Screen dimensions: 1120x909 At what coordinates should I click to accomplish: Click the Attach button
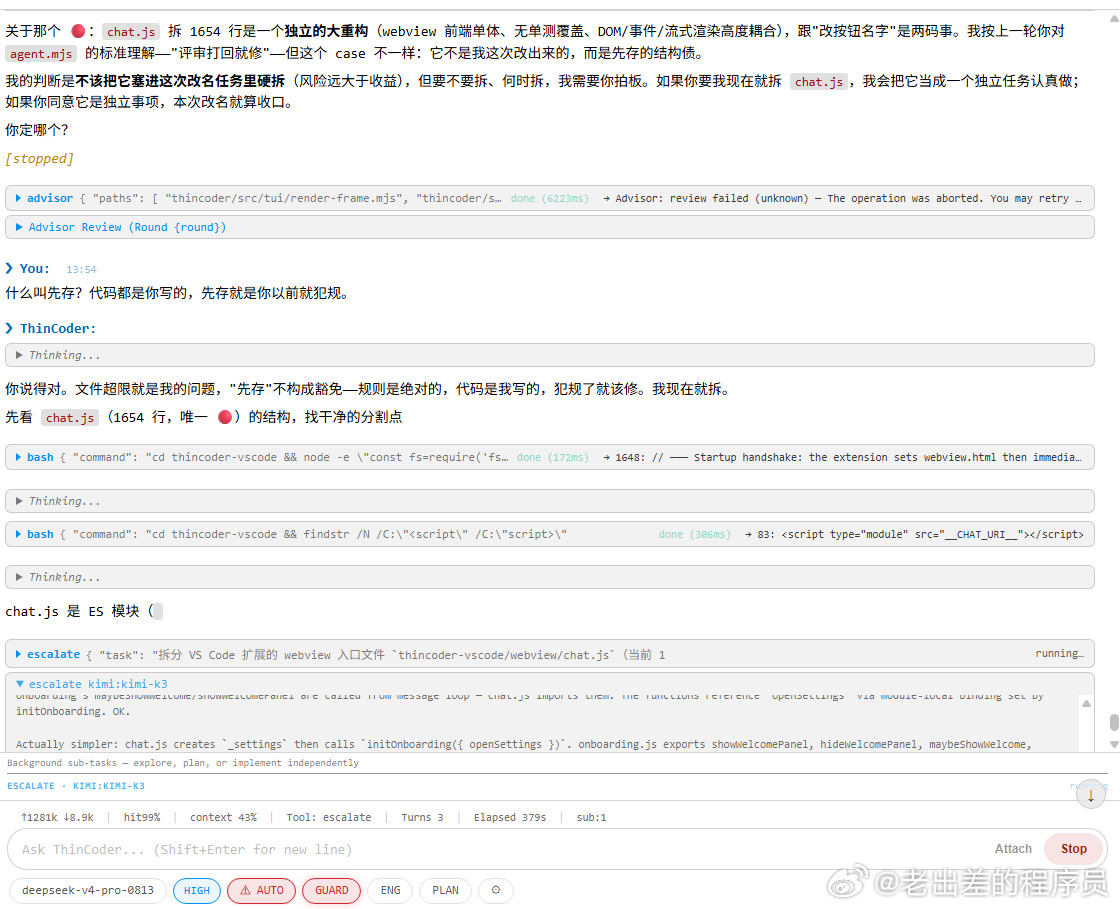(x=1013, y=848)
